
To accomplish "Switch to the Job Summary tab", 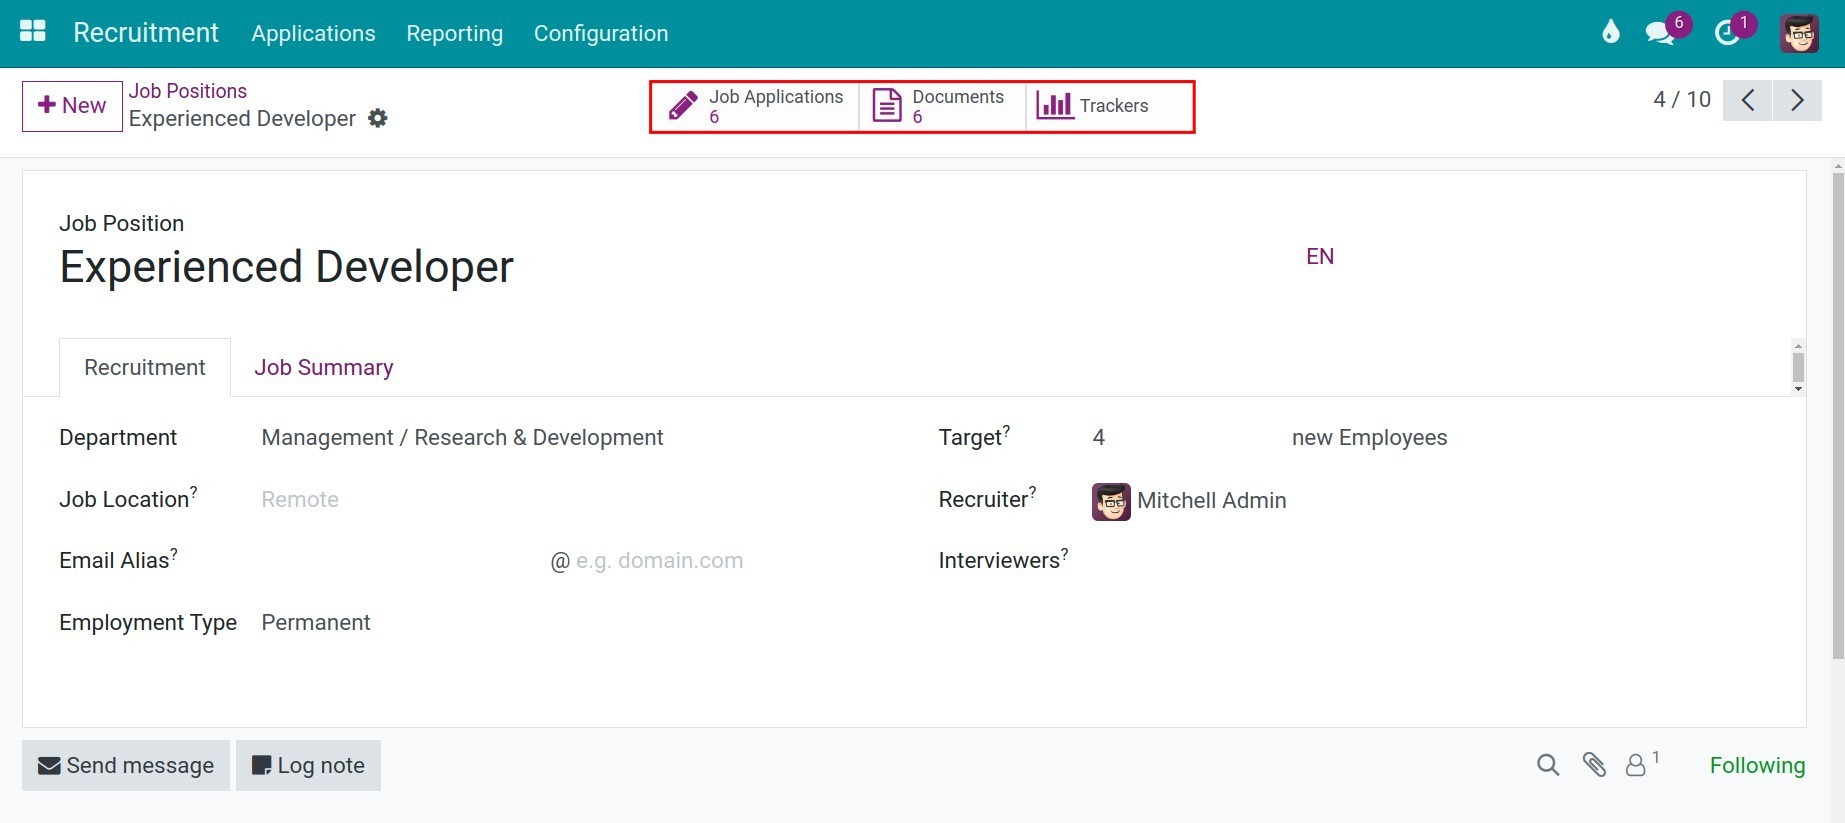I will [x=323, y=368].
